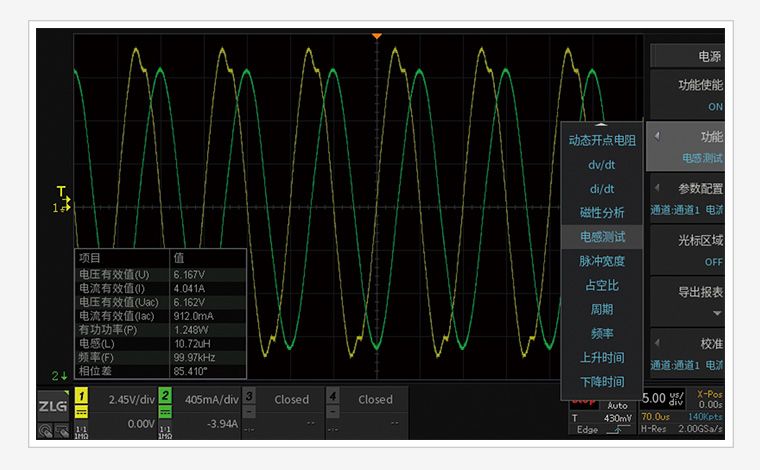Click channel 1 coupling icon

coord(82,411)
